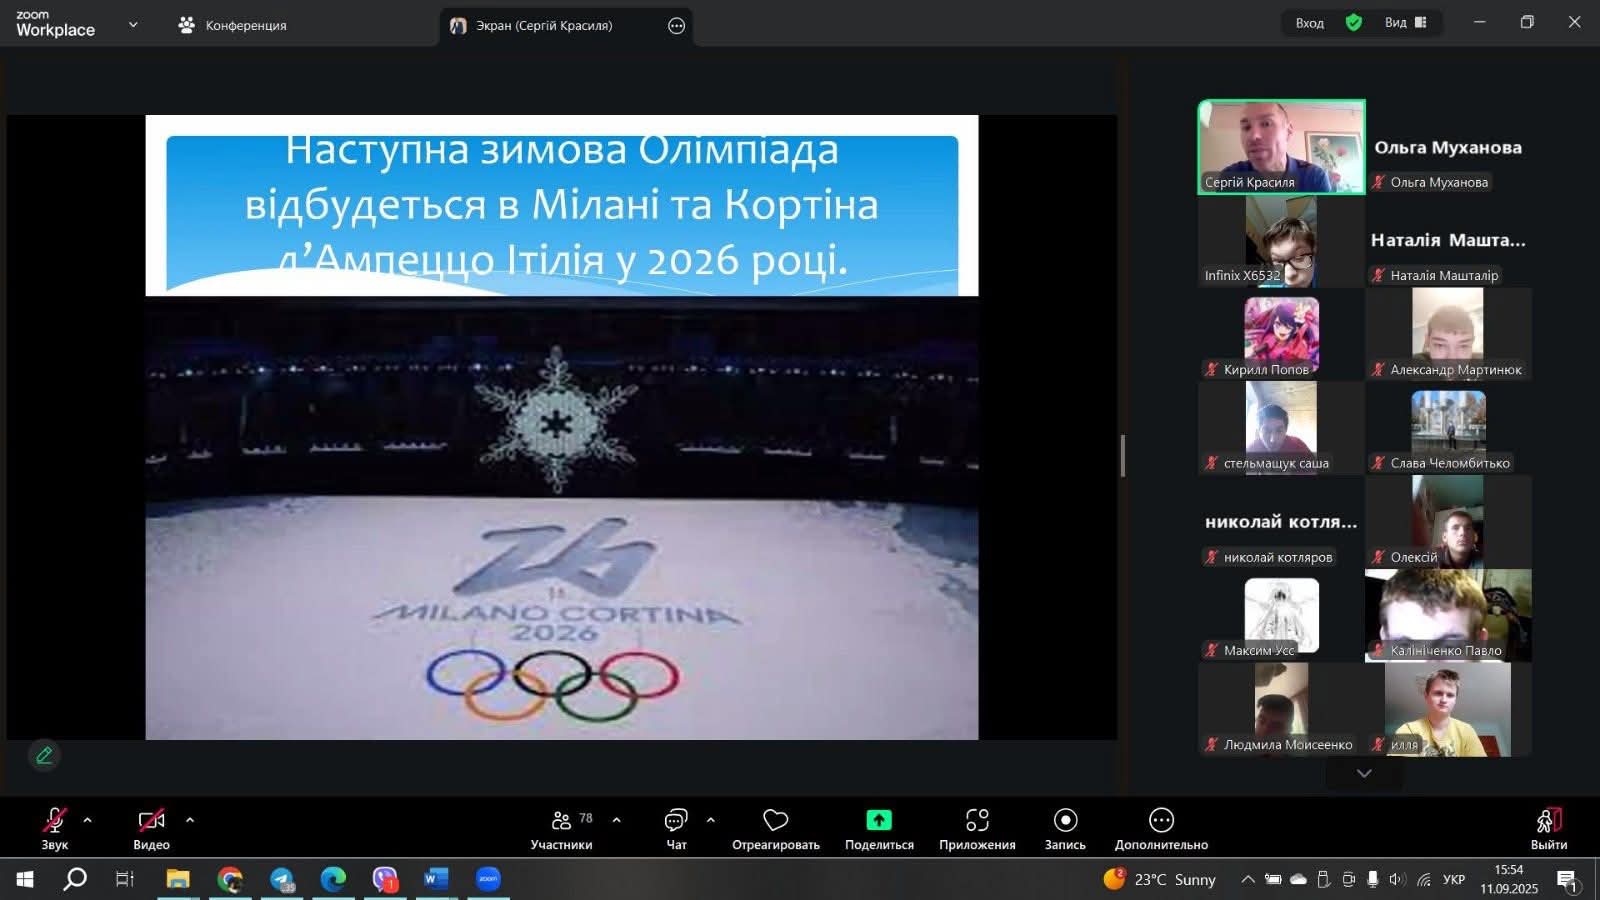The height and width of the screenshot is (900, 1600).
Task: Click the Вход sign-in button
Action: (x=1309, y=23)
